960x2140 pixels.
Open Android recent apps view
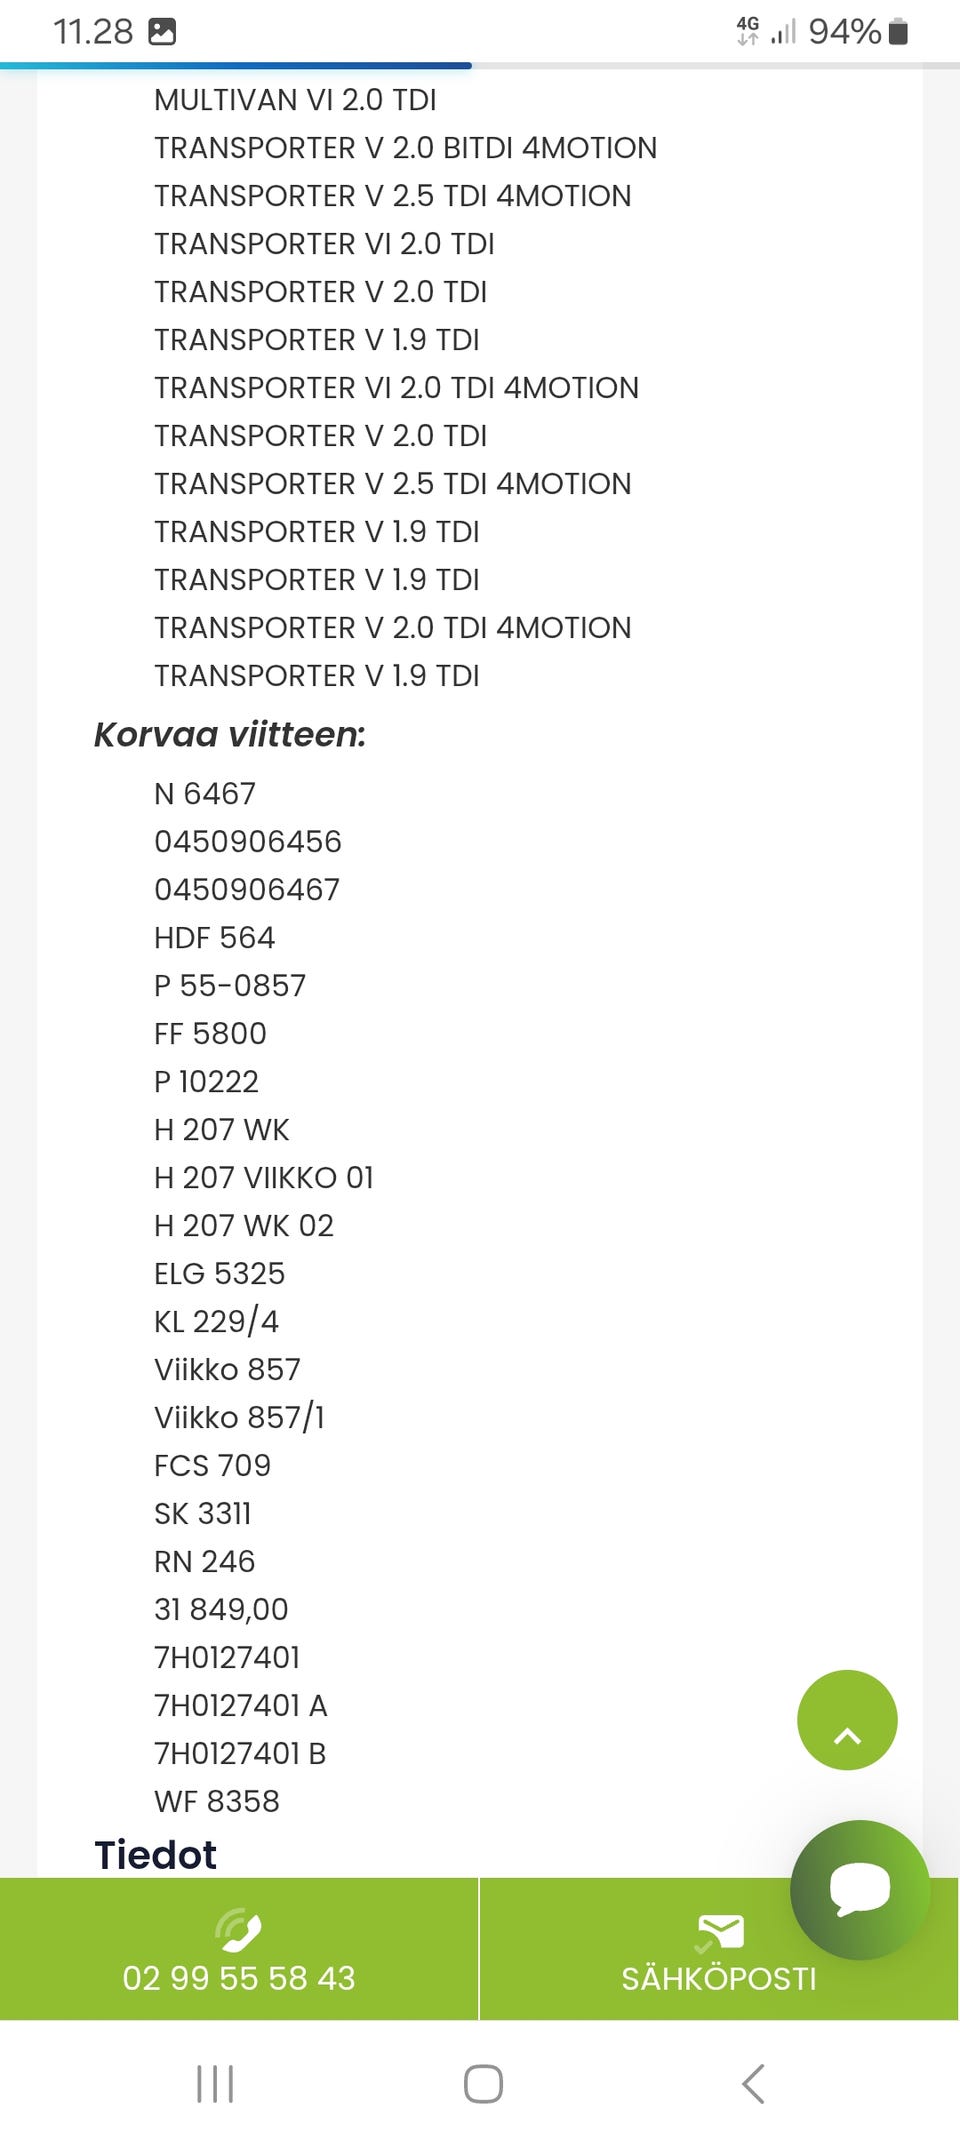point(215,2084)
